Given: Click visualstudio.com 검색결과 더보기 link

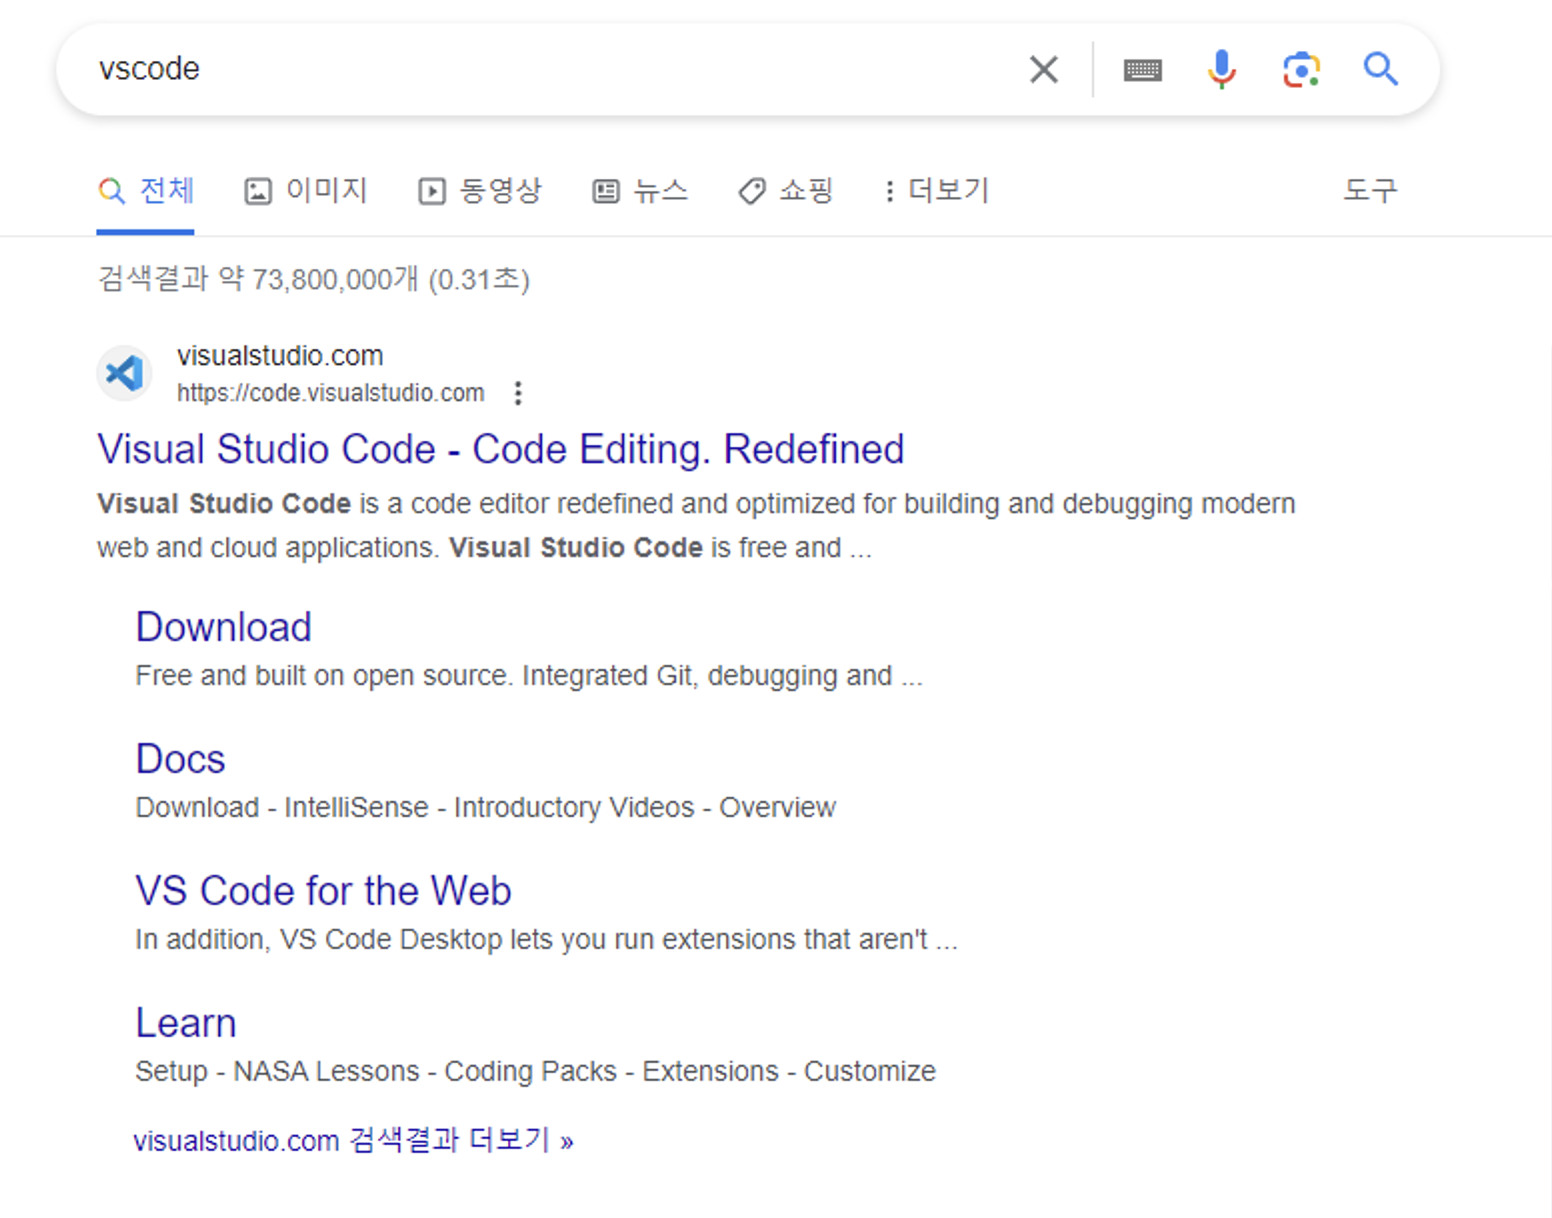Looking at the screenshot, I should tap(354, 1141).
